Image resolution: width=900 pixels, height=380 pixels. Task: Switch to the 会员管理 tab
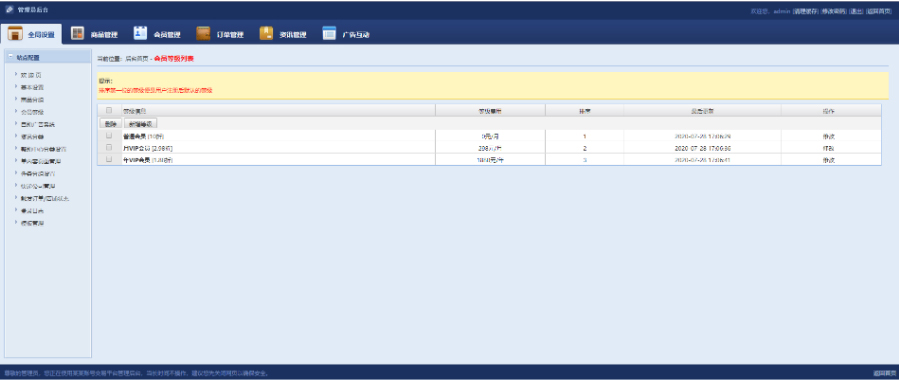tap(157, 34)
